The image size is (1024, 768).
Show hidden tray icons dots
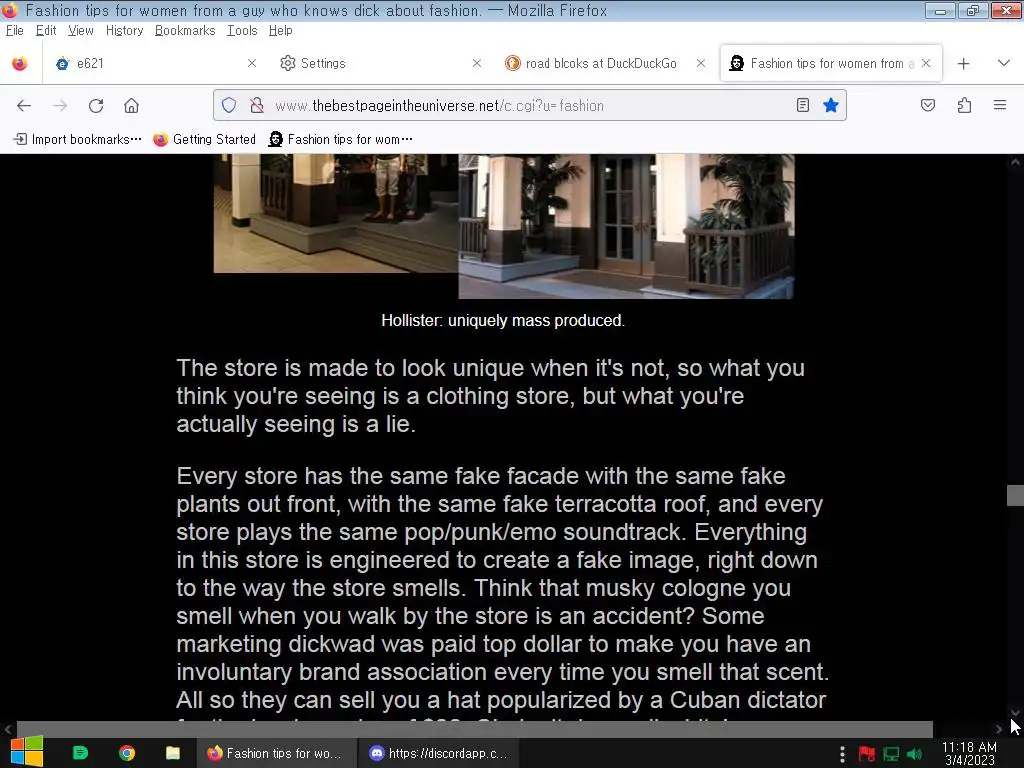click(x=842, y=754)
